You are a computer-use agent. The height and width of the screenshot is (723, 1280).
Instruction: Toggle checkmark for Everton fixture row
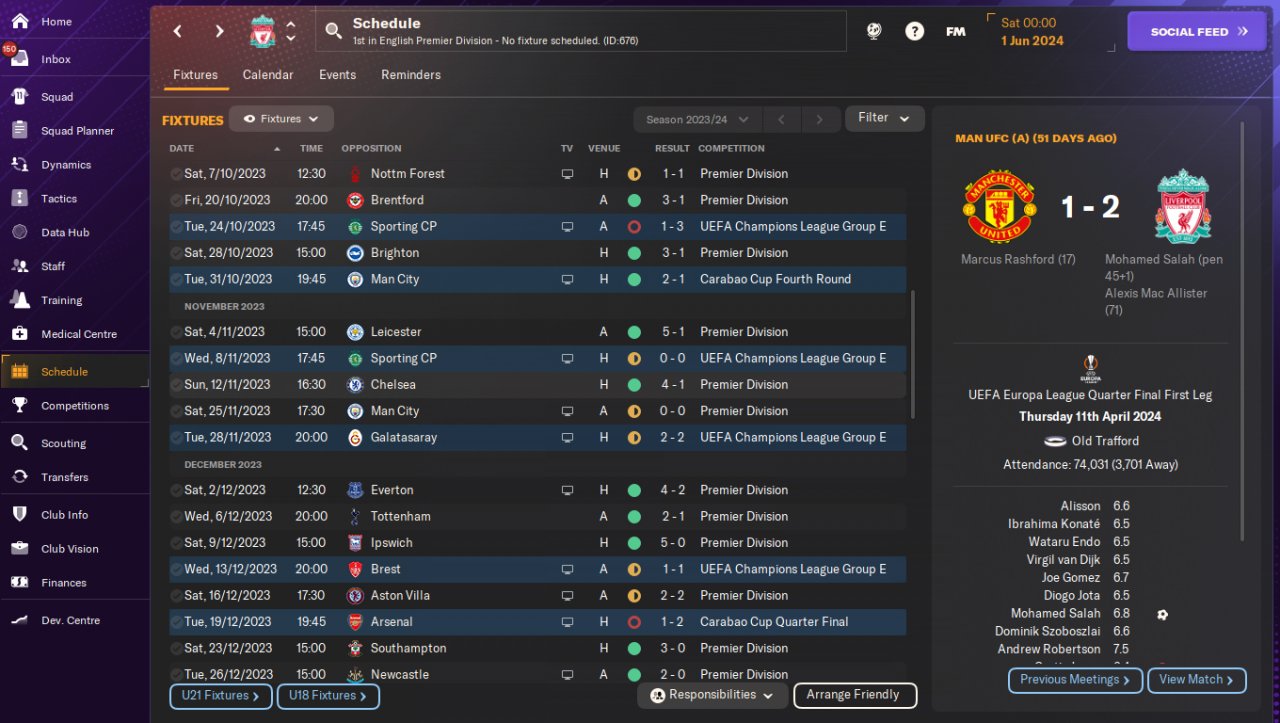coord(176,491)
